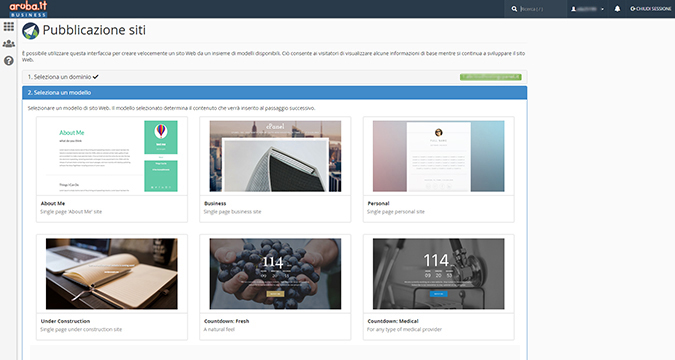This screenshot has width=675, height=360.
Task: Click the 'Business' template title
Action: coord(215,203)
